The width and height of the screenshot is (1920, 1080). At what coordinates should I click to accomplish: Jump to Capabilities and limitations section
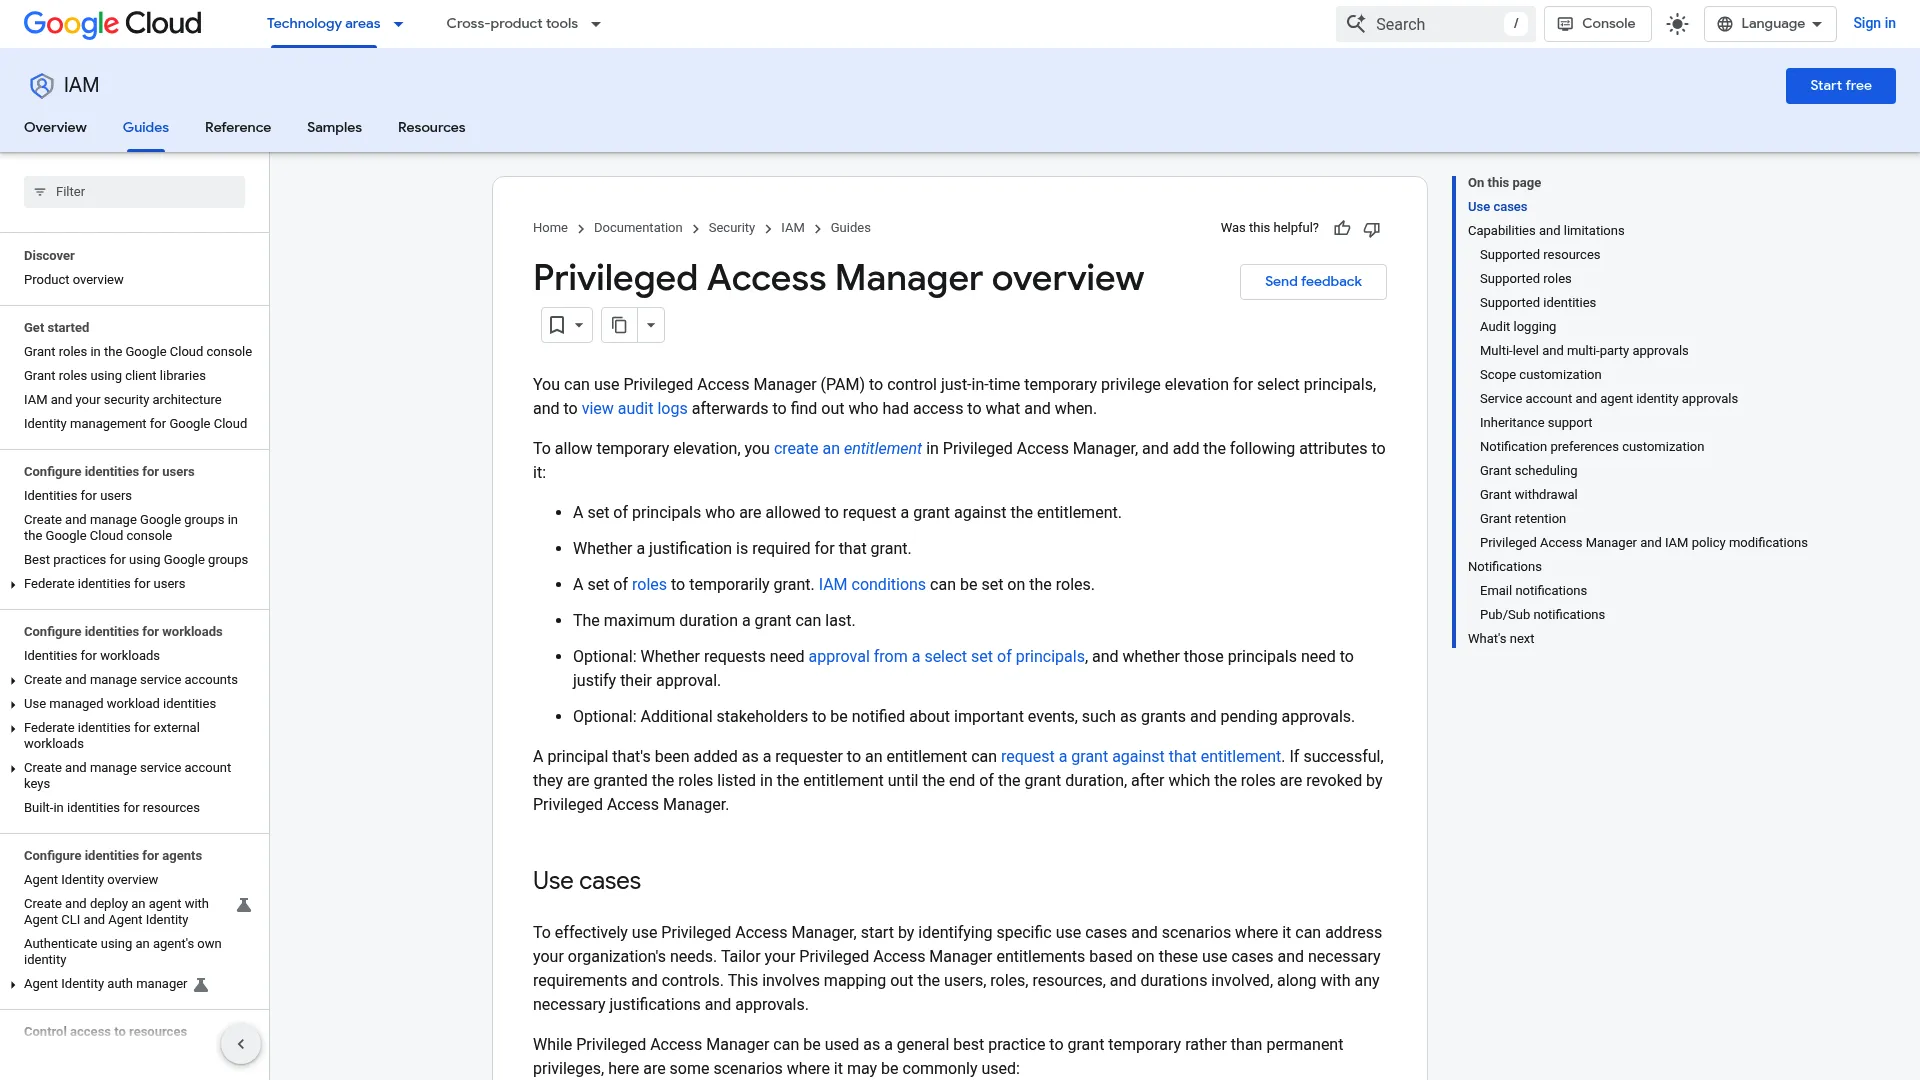[x=1546, y=231]
